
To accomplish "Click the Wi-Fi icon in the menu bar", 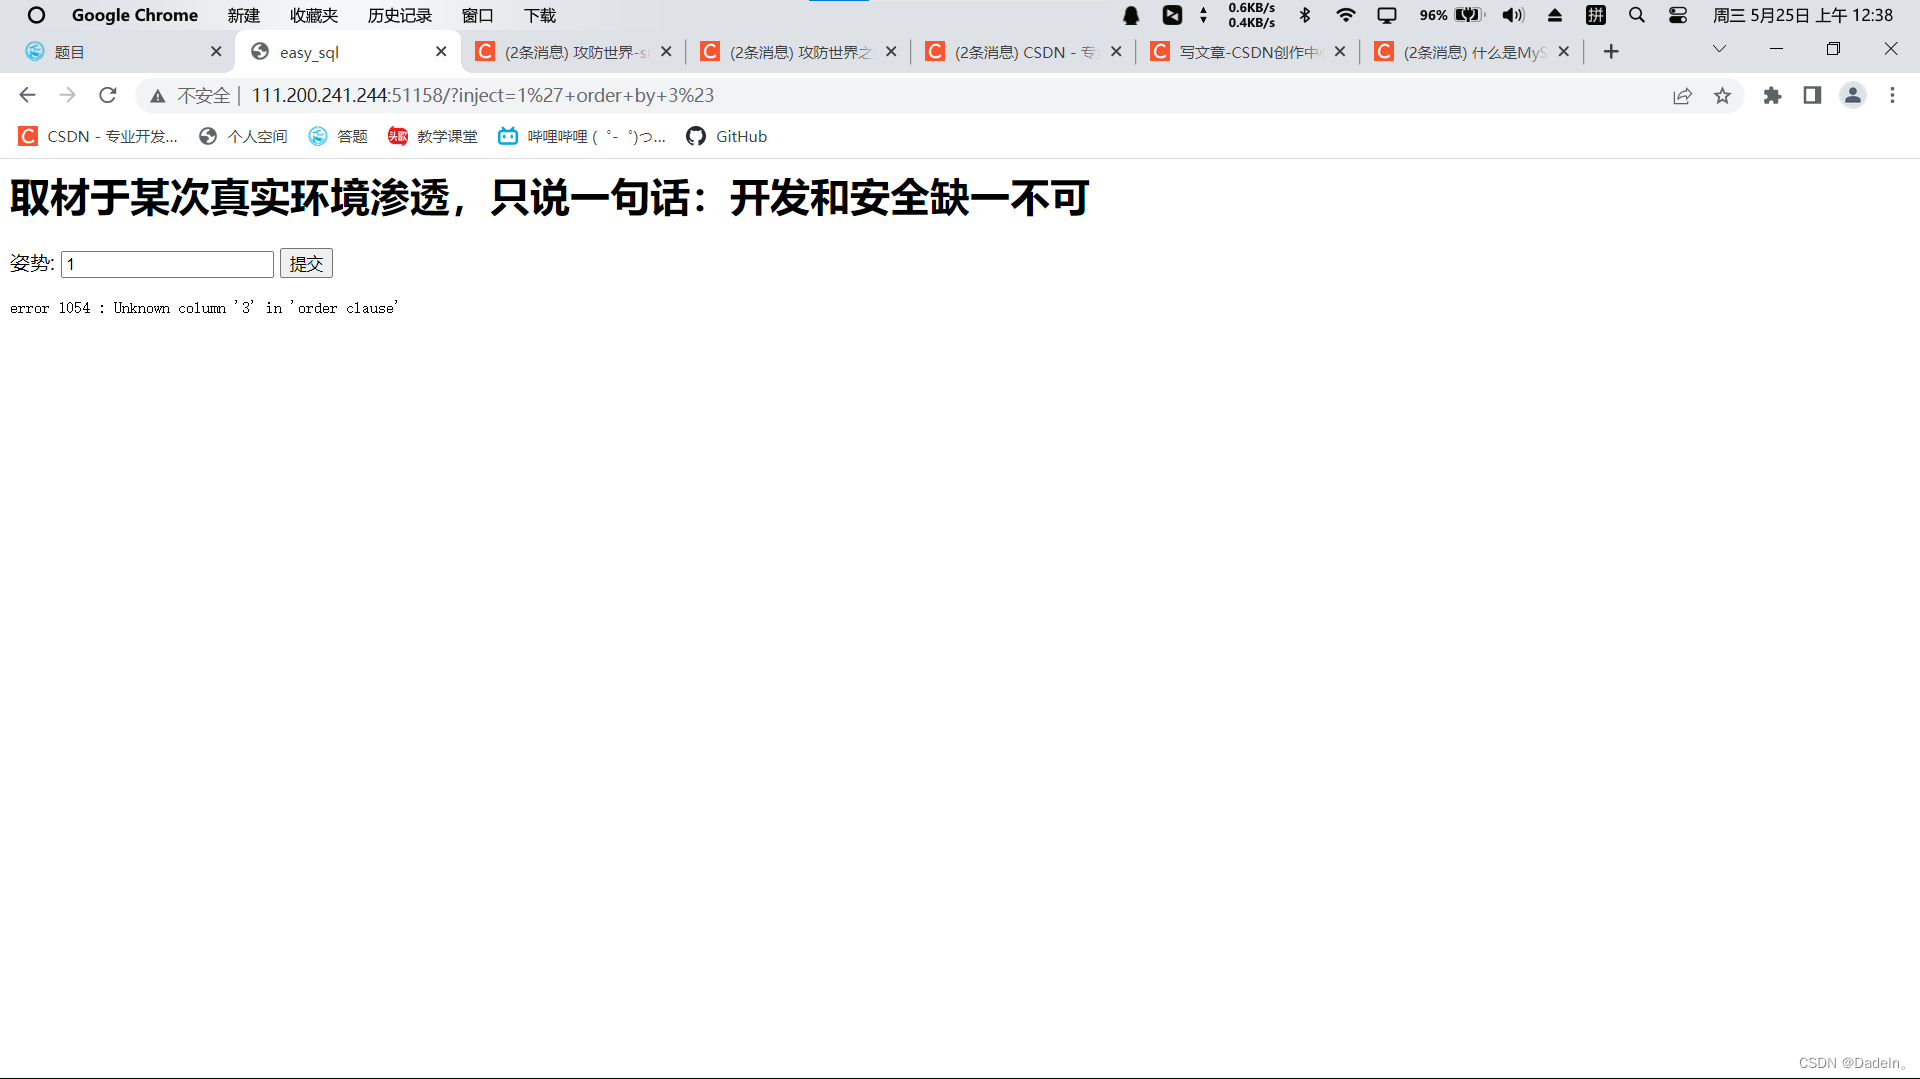I will click(1347, 15).
